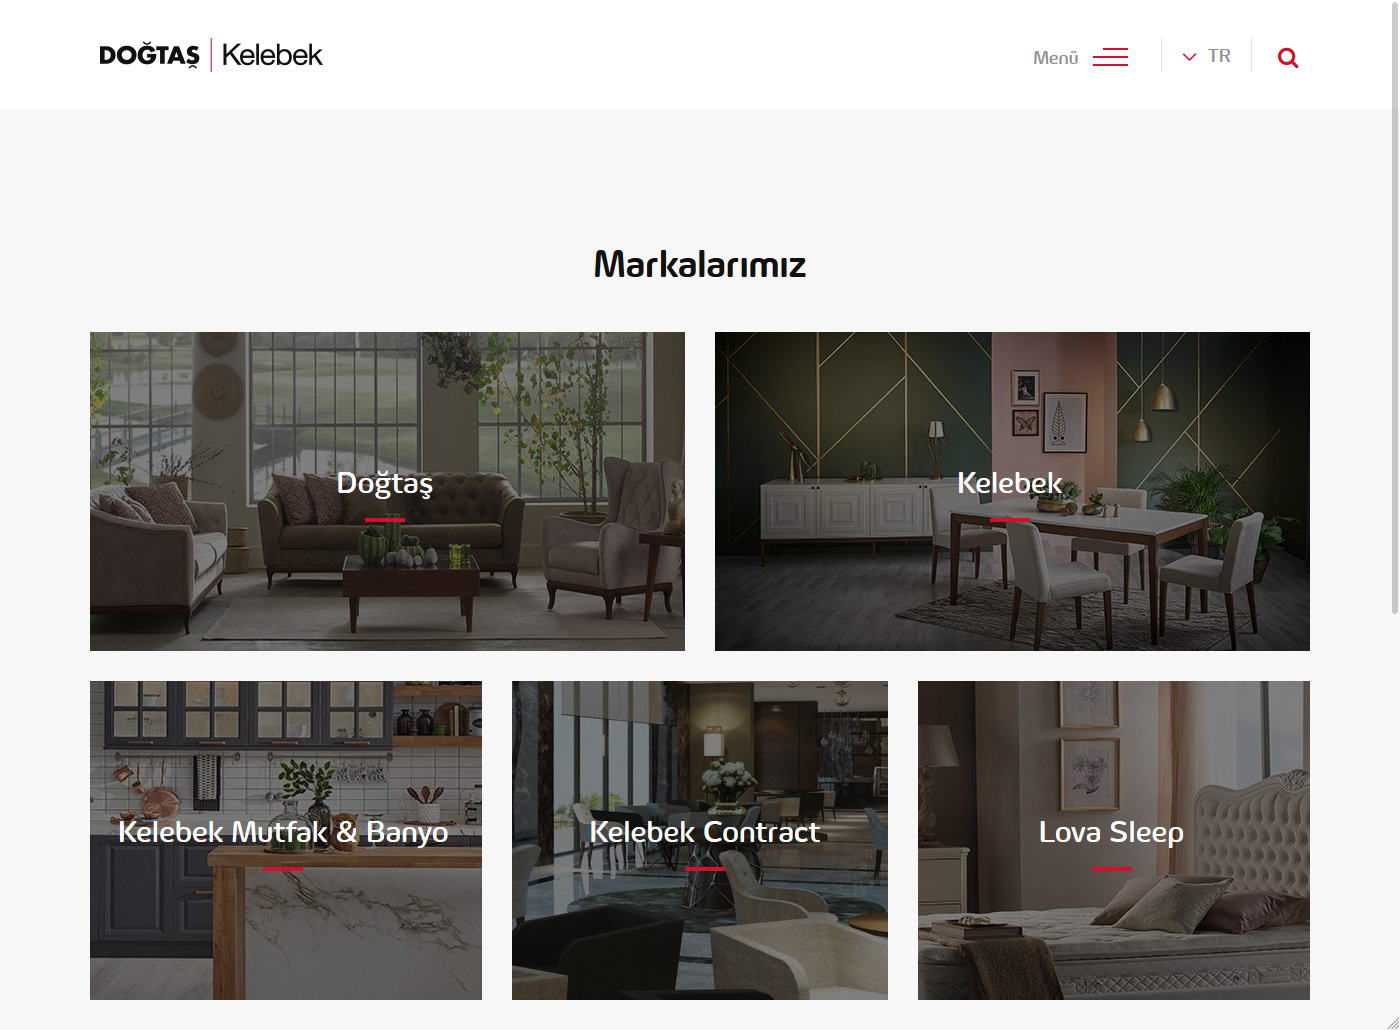Click the Kelebek logo text in the header
This screenshot has height=1030, width=1400.
point(272,55)
